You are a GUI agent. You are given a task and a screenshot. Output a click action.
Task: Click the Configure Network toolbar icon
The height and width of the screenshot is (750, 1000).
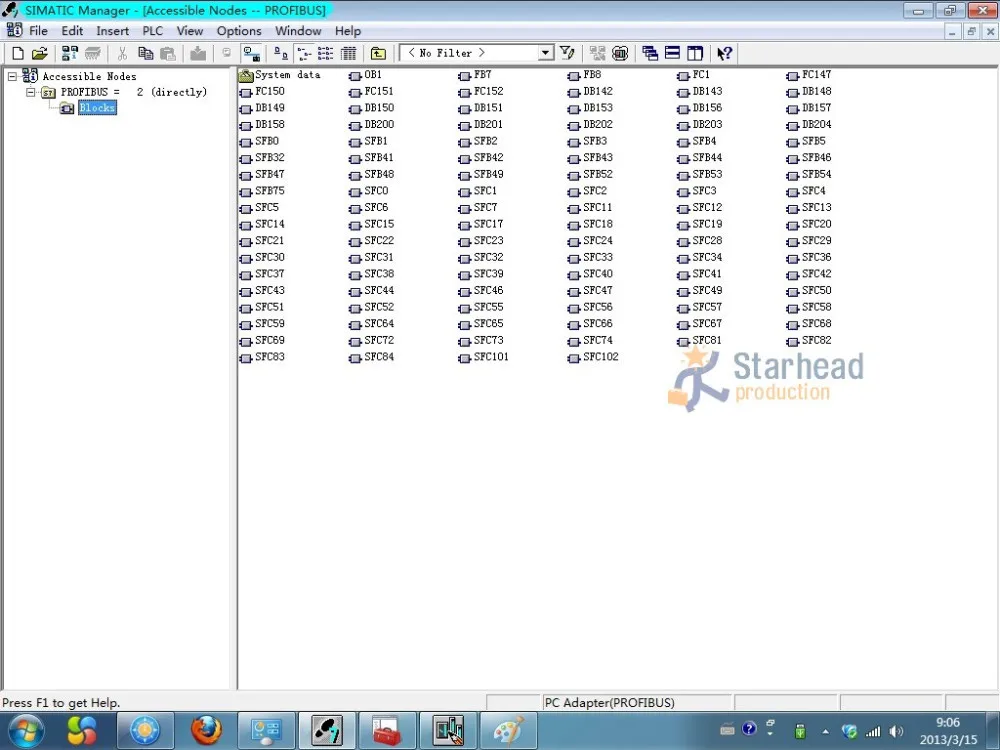(597, 54)
